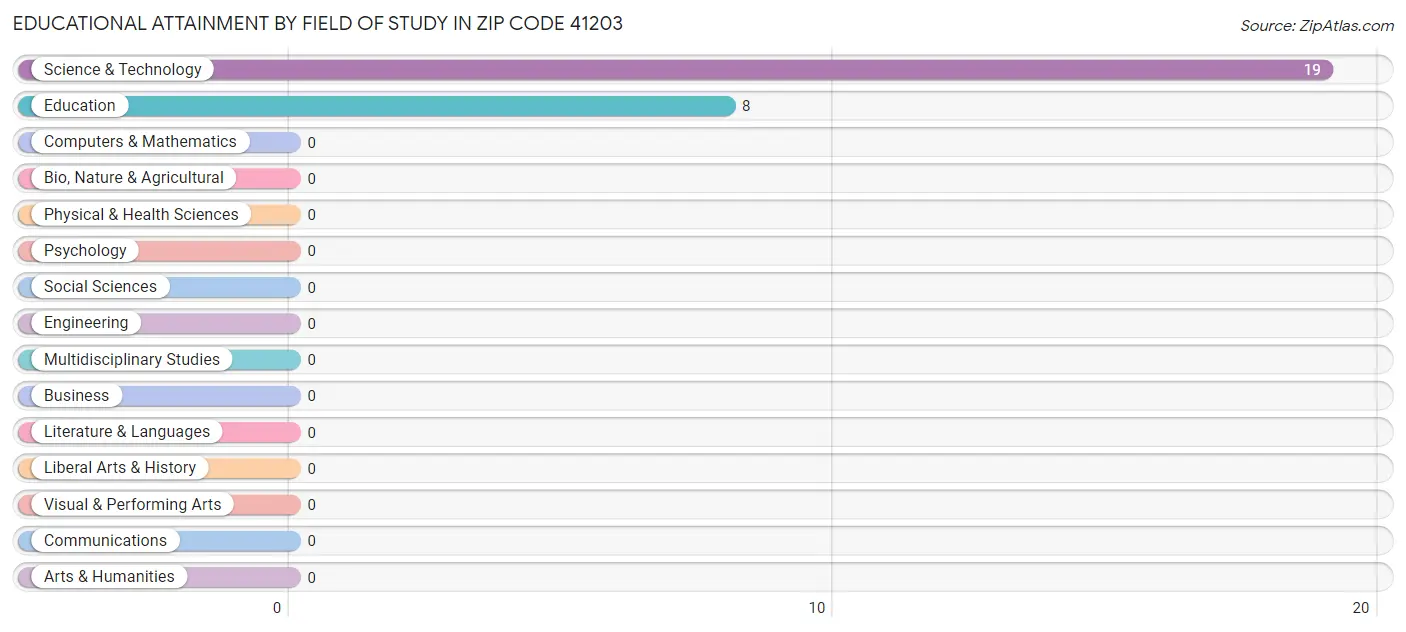Click the x-axis tick label 20
Viewport: 1406px width, 632px height.
[1361, 608]
